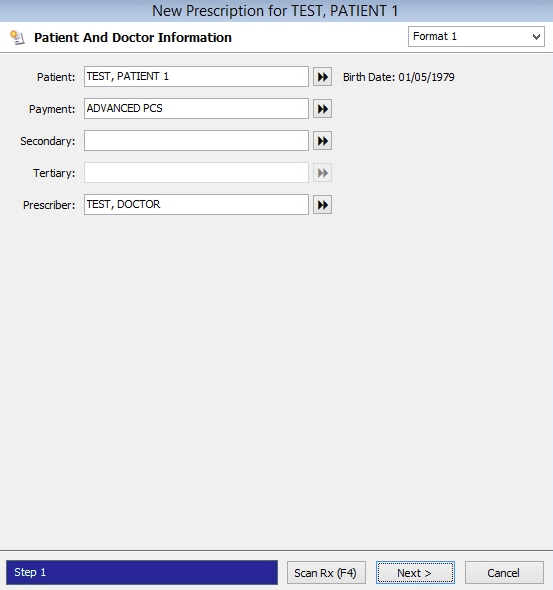Go to the next step with Next >
Viewport: 553px width, 590px height.
tap(415, 573)
